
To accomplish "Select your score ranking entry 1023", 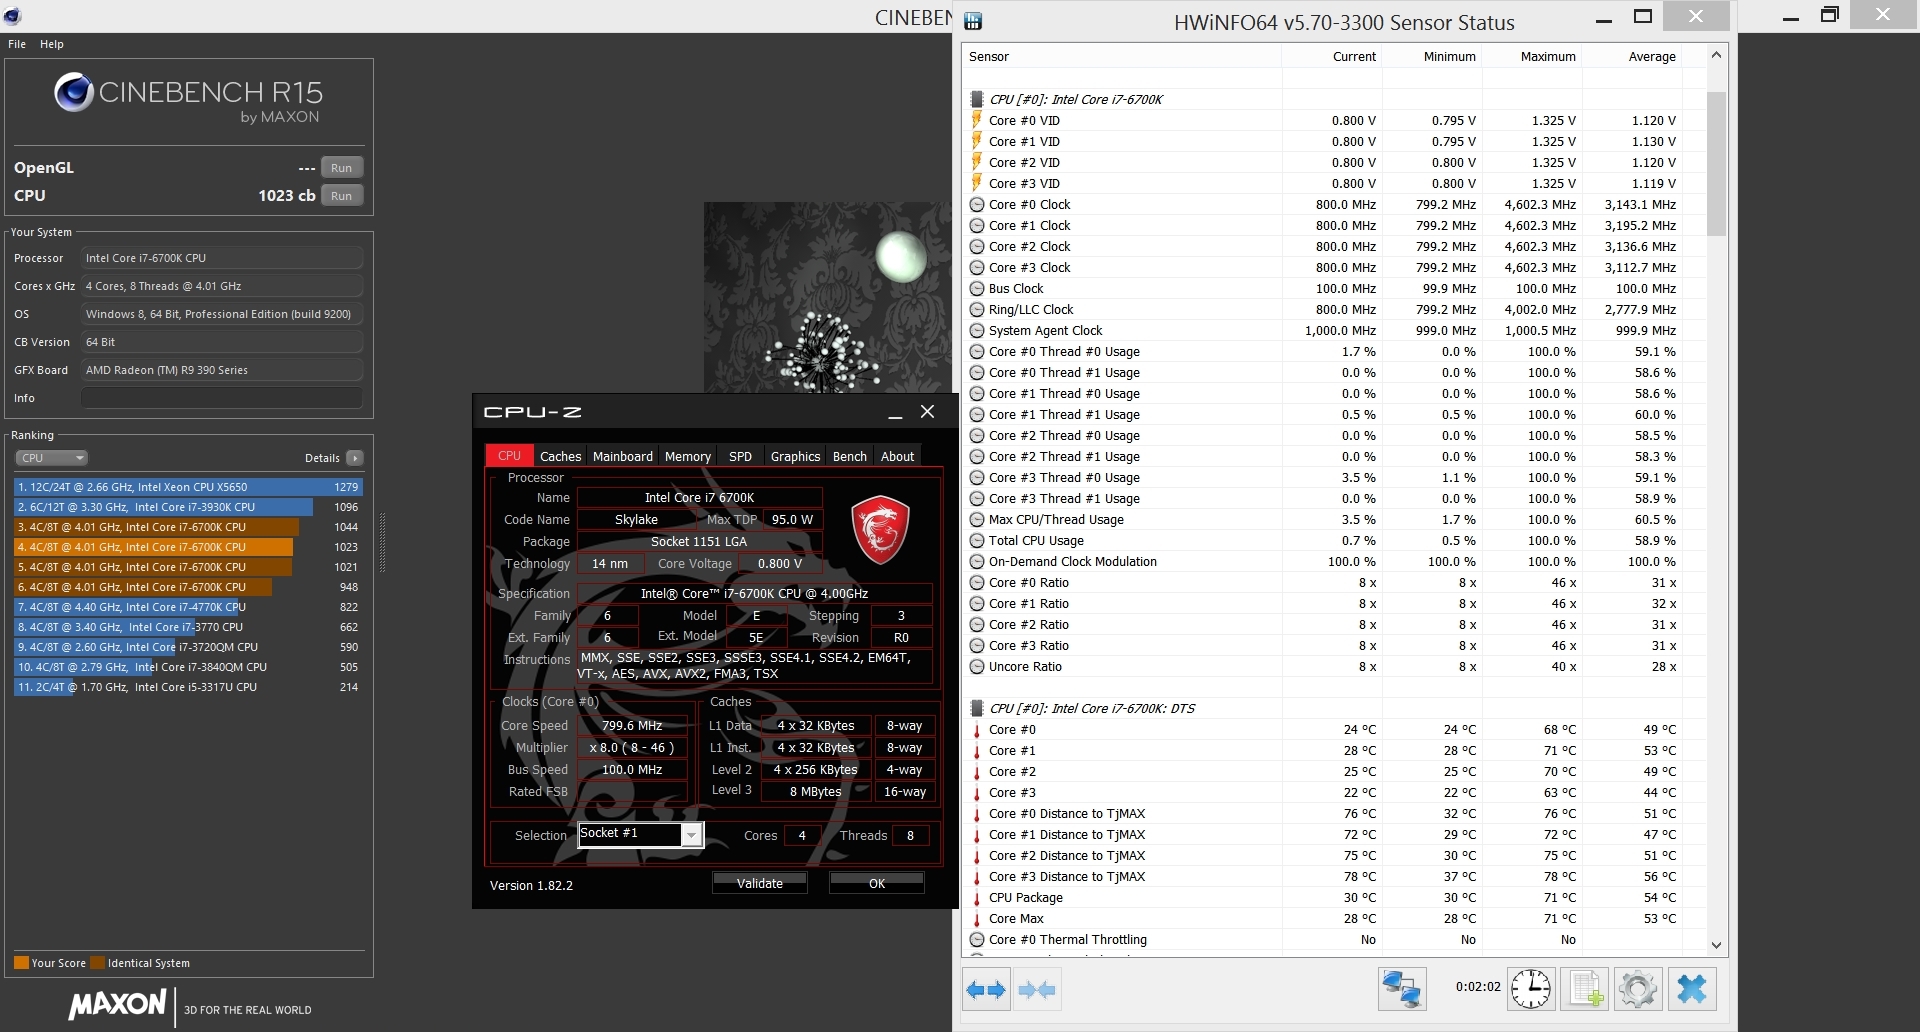I will pos(188,547).
